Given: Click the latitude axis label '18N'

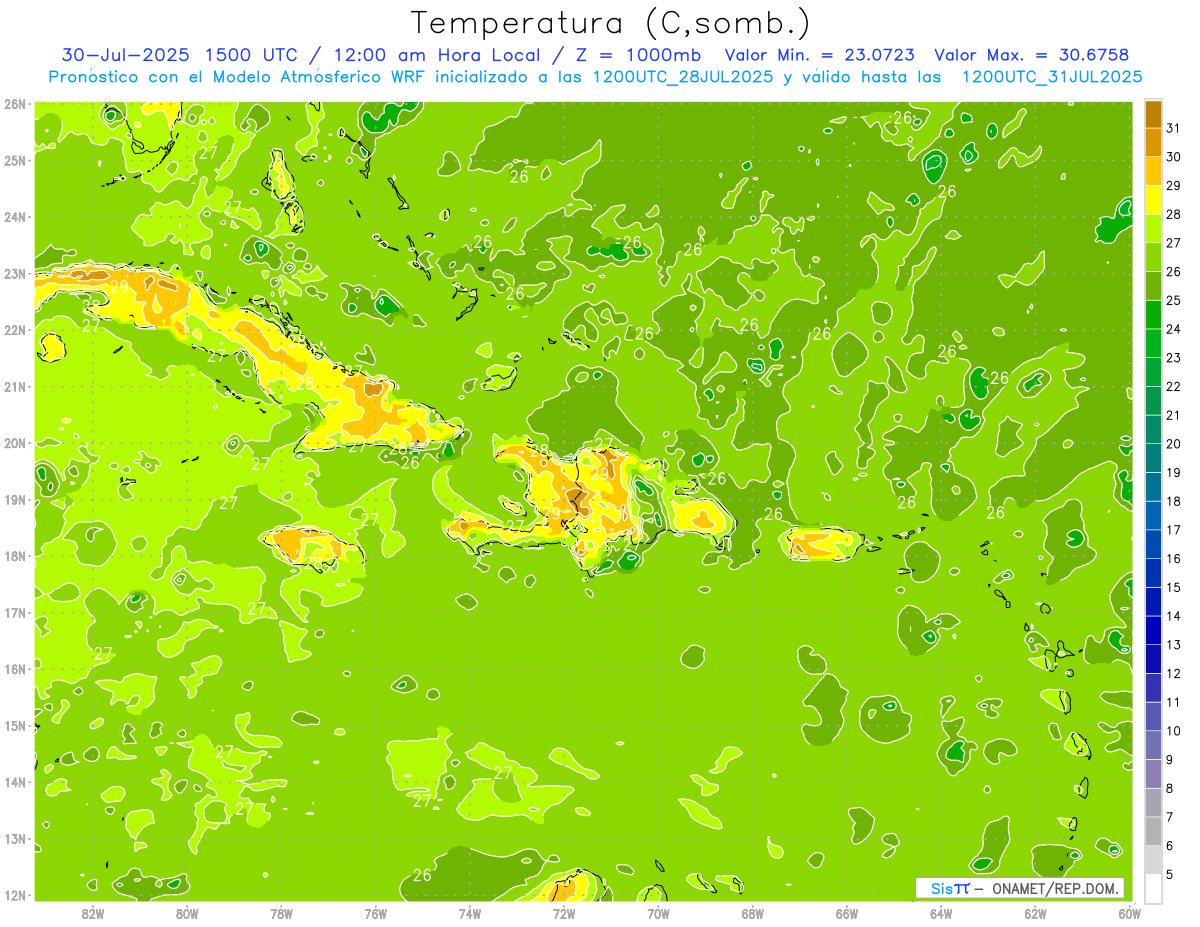Looking at the screenshot, I should tap(14, 556).
